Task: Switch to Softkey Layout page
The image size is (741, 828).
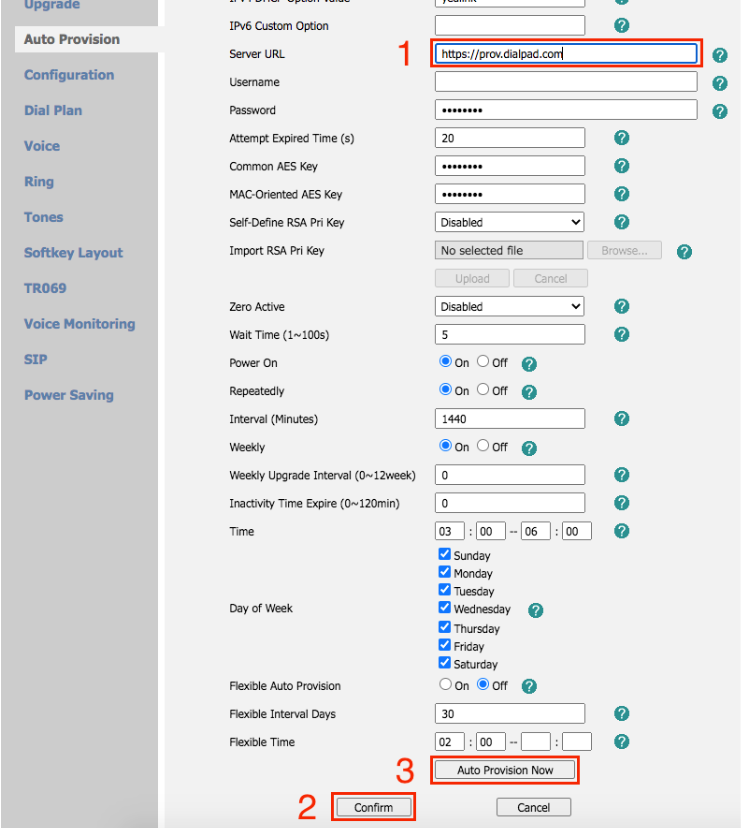Action: coord(73,253)
